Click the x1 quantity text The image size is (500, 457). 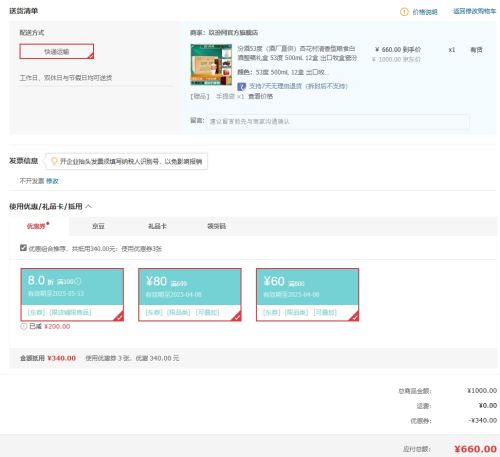coord(452,50)
